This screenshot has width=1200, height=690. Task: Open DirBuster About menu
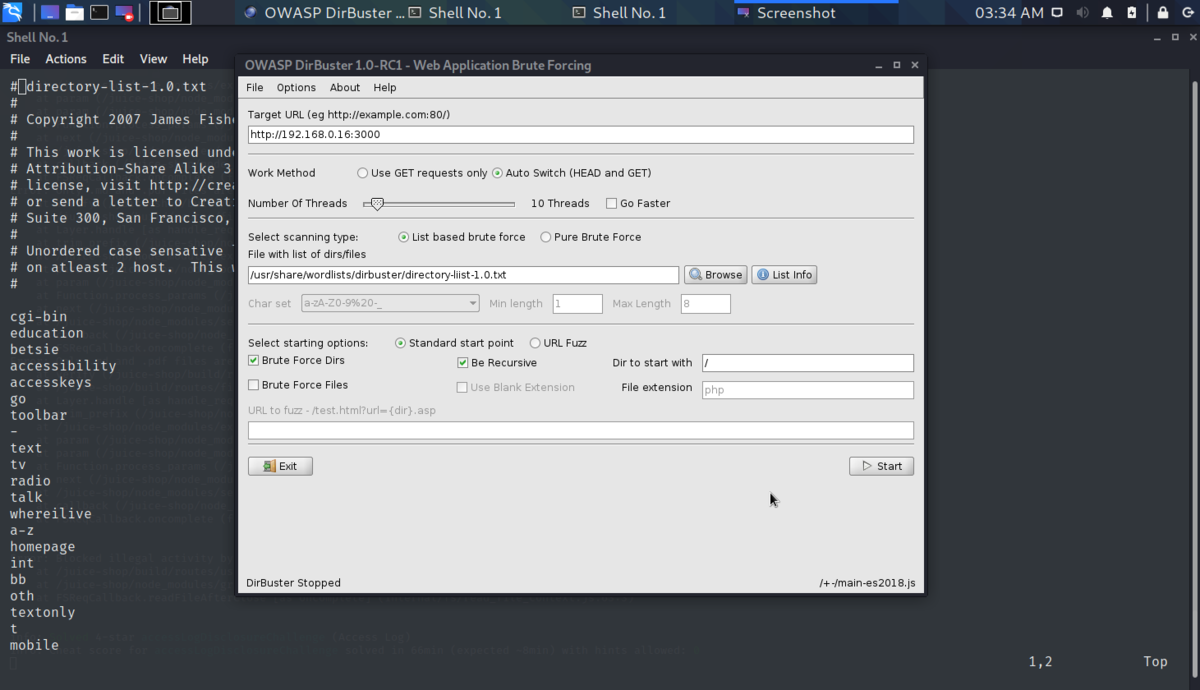pos(345,88)
